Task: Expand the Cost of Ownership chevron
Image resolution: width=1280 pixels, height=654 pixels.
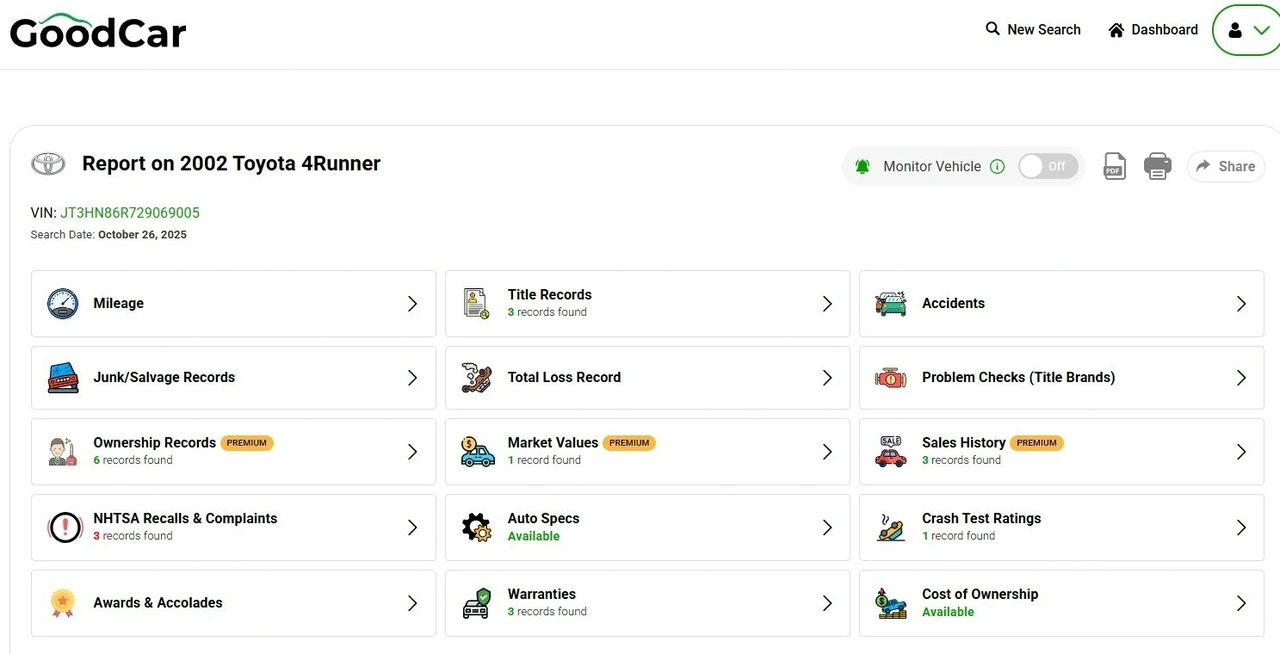Action: [1241, 603]
